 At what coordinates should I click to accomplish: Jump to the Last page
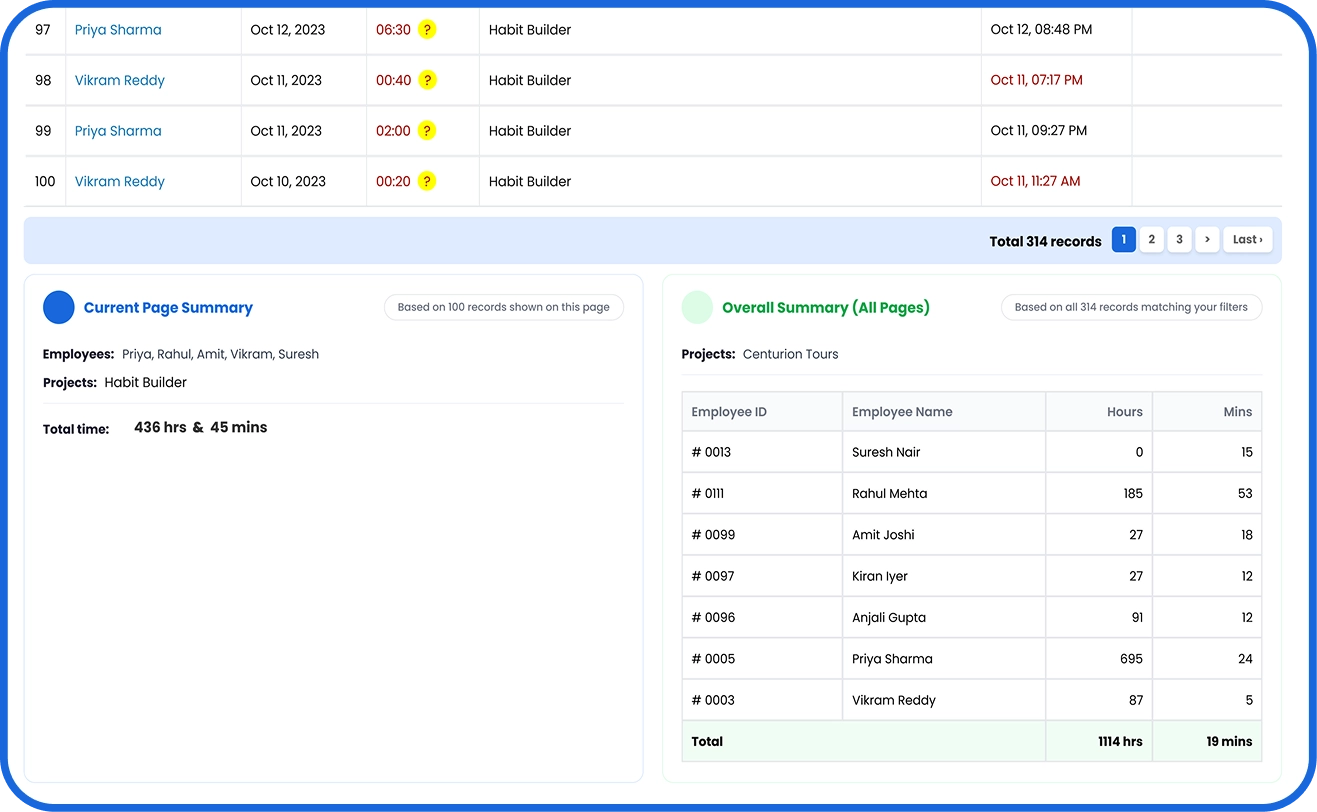tap(1248, 240)
